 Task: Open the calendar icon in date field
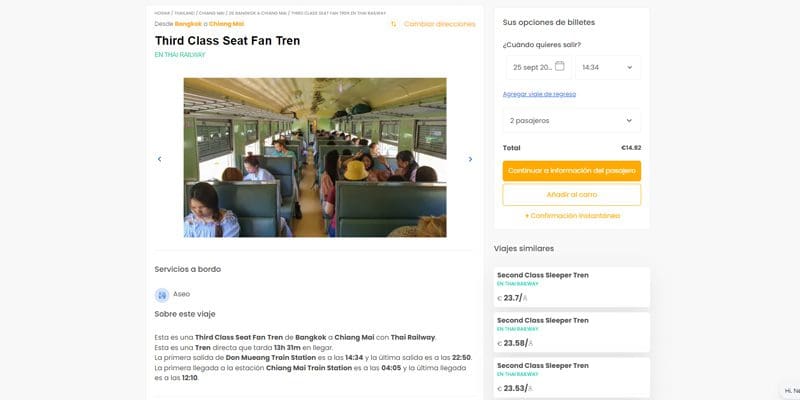click(x=560, y=67)
